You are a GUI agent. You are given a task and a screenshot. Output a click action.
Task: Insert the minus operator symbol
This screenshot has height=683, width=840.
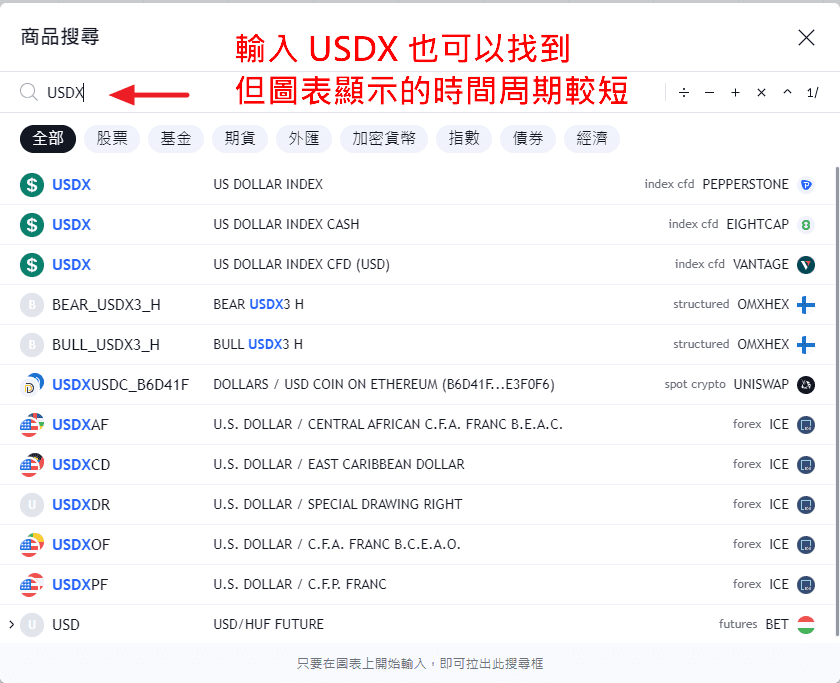(x=709, y=93)
